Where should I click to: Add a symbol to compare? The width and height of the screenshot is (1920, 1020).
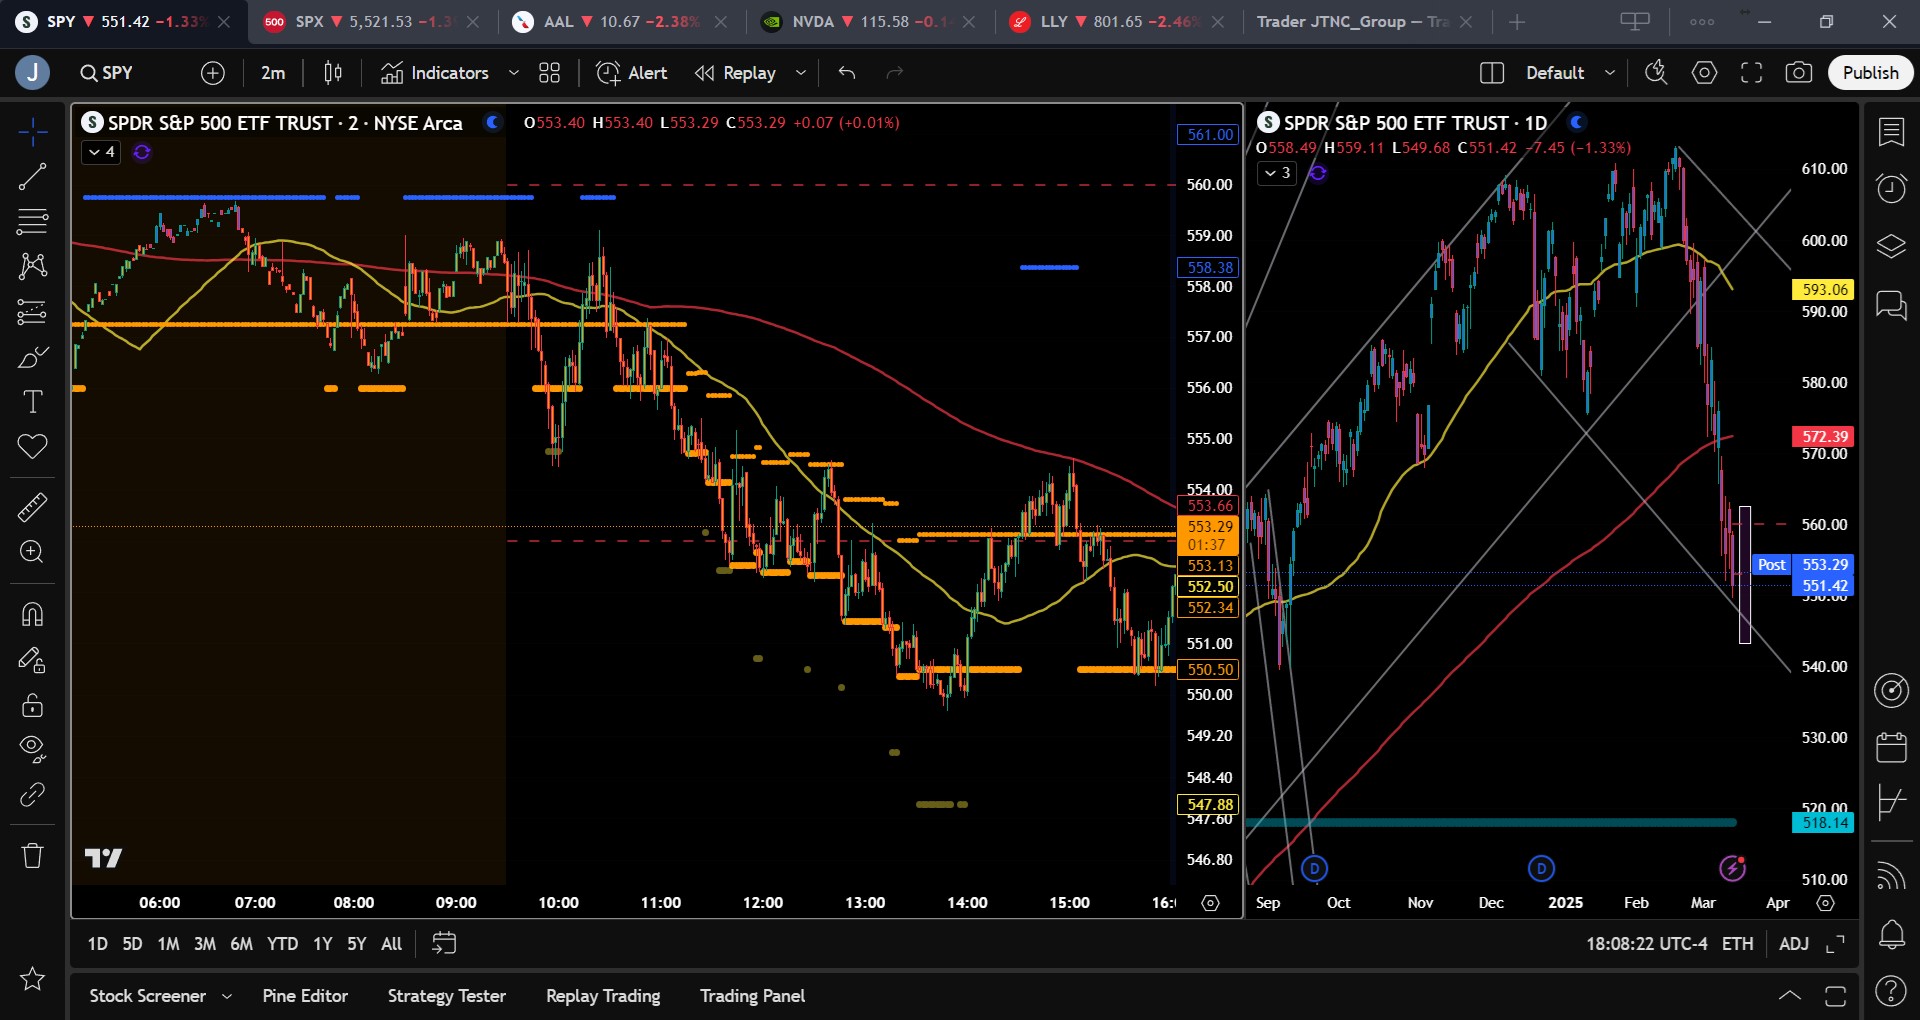click(213, 73)
